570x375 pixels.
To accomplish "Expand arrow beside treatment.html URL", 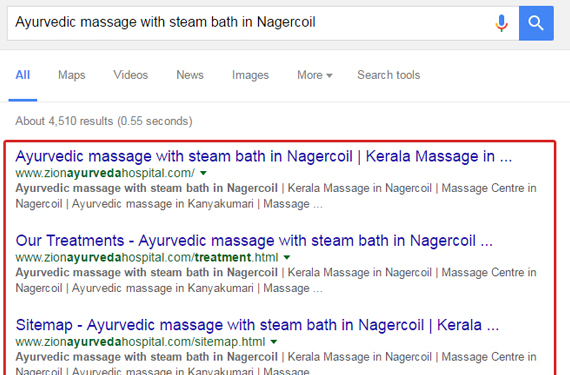I will 287,257.
